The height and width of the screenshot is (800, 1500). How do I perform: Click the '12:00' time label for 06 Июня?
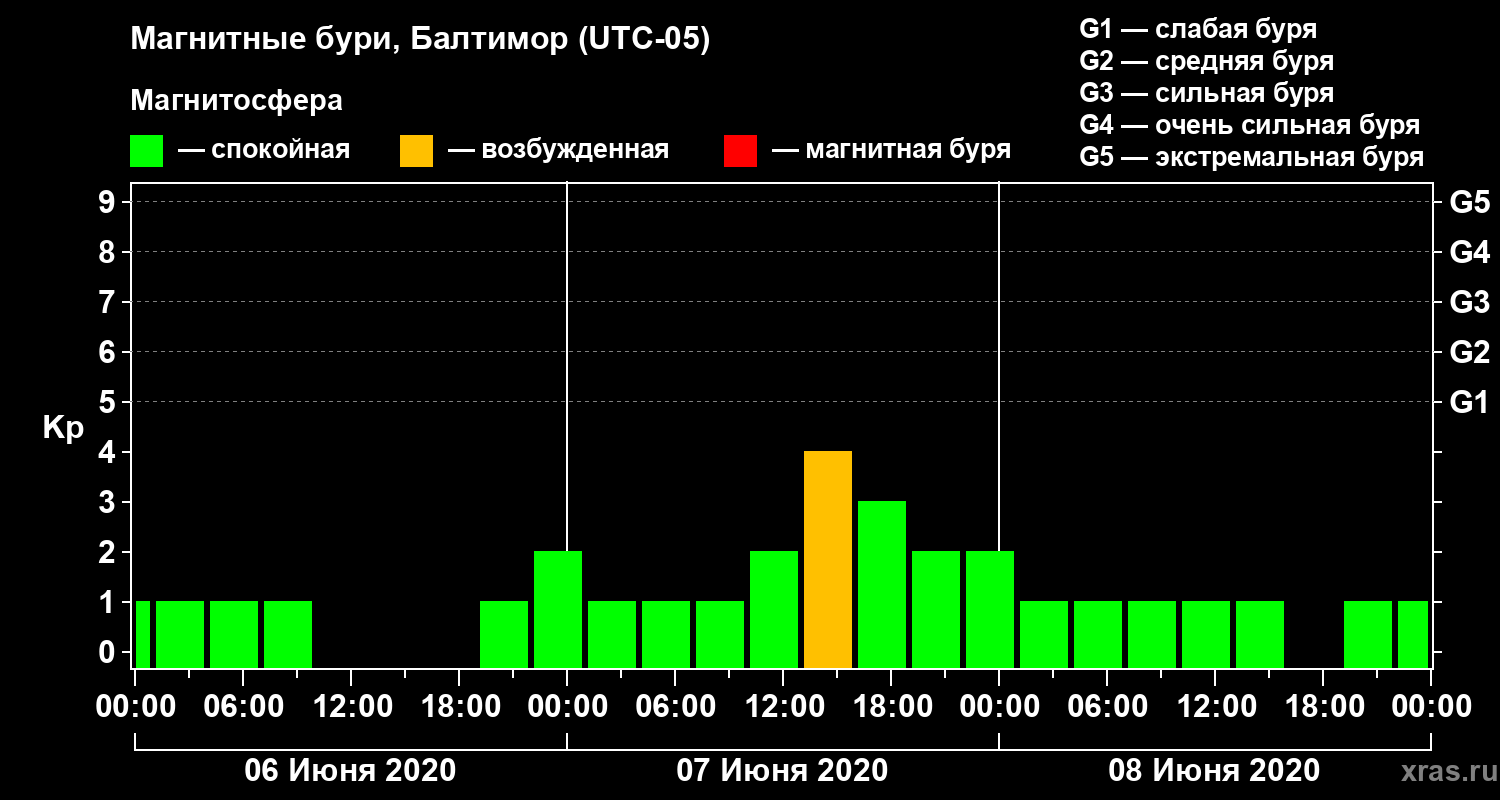352,706
